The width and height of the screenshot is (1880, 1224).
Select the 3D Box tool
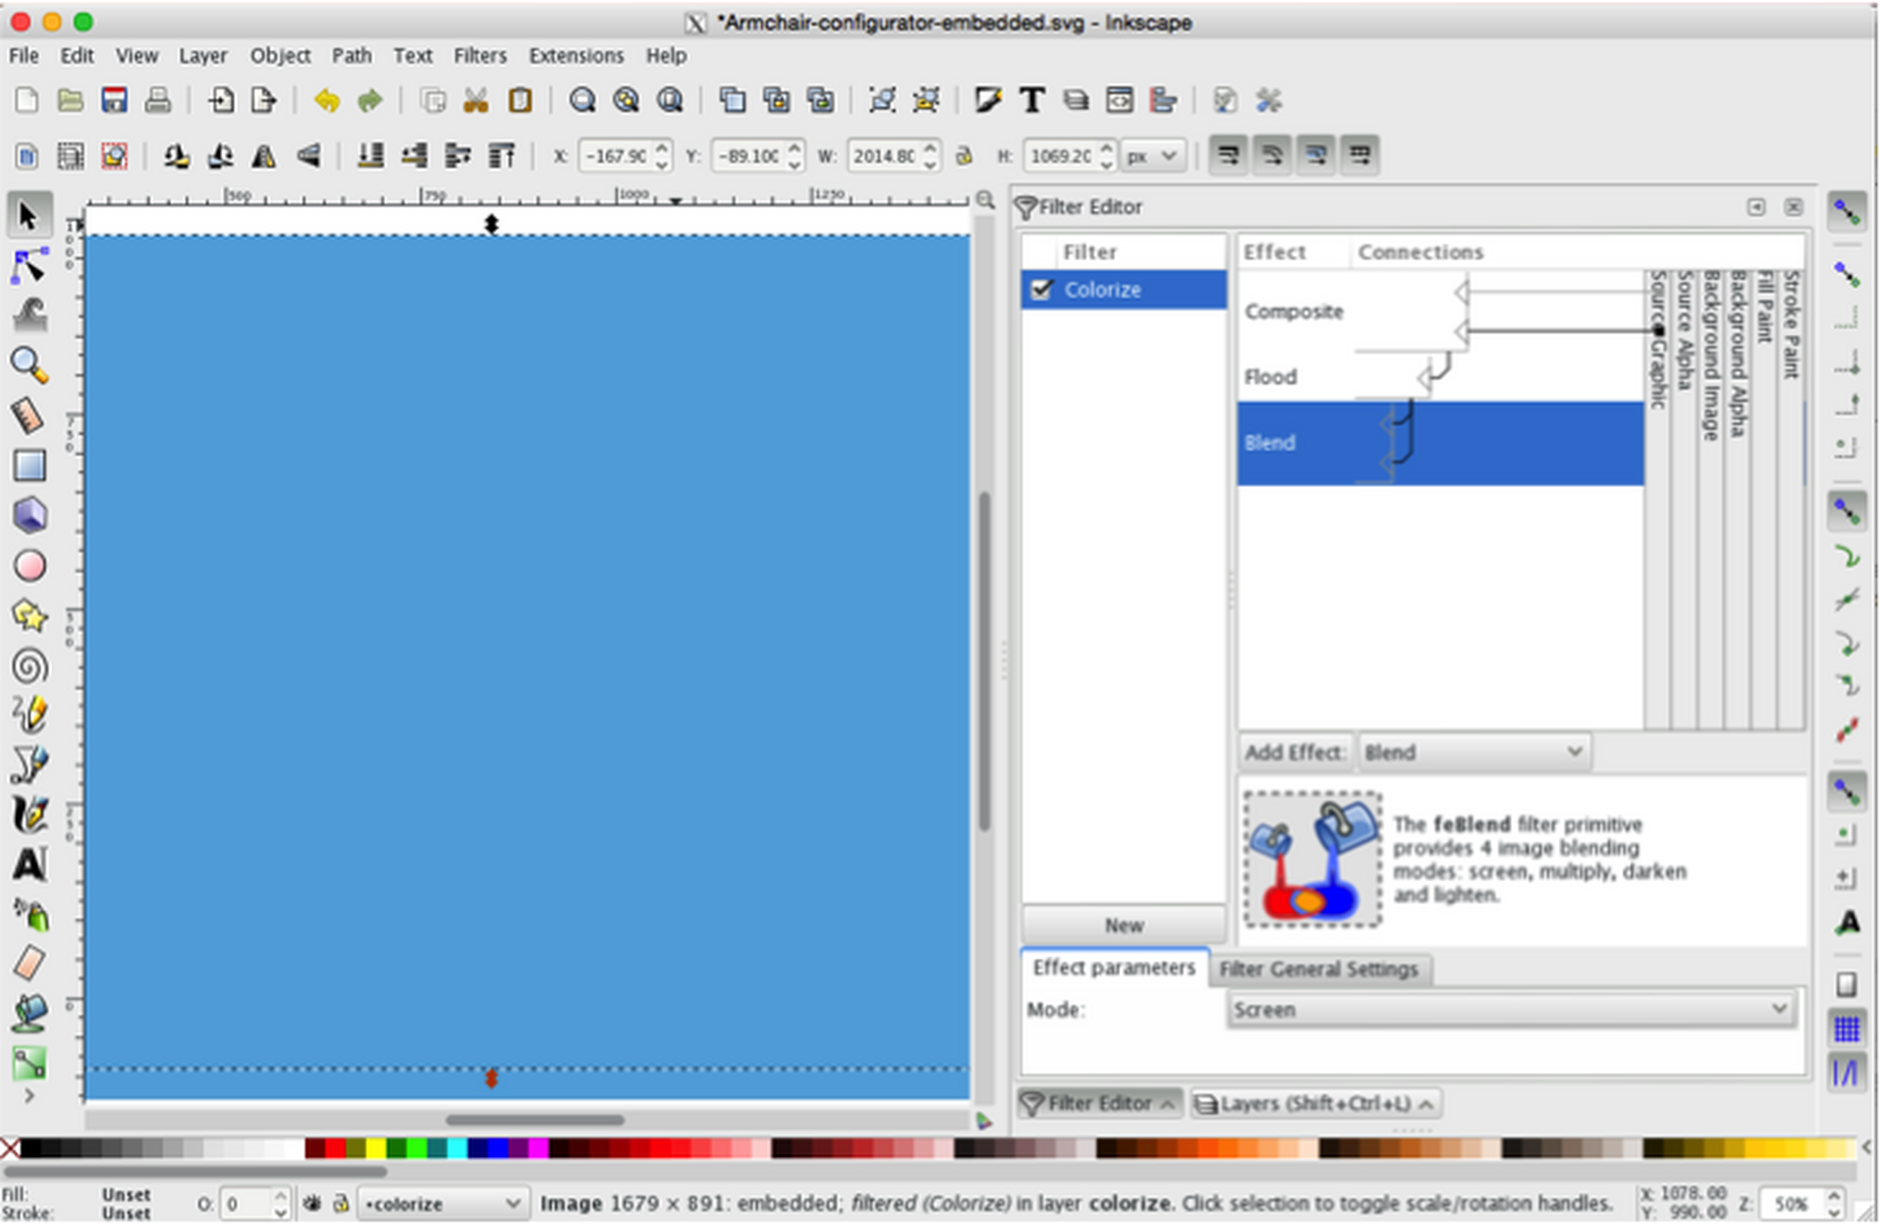(29, 516)
